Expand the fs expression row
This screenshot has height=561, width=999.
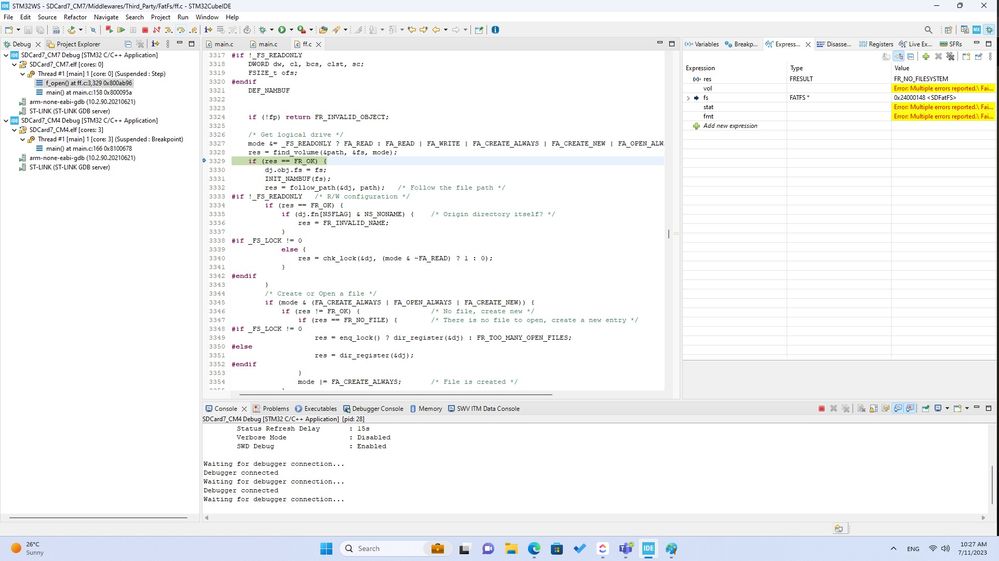(x=688, y=98)
